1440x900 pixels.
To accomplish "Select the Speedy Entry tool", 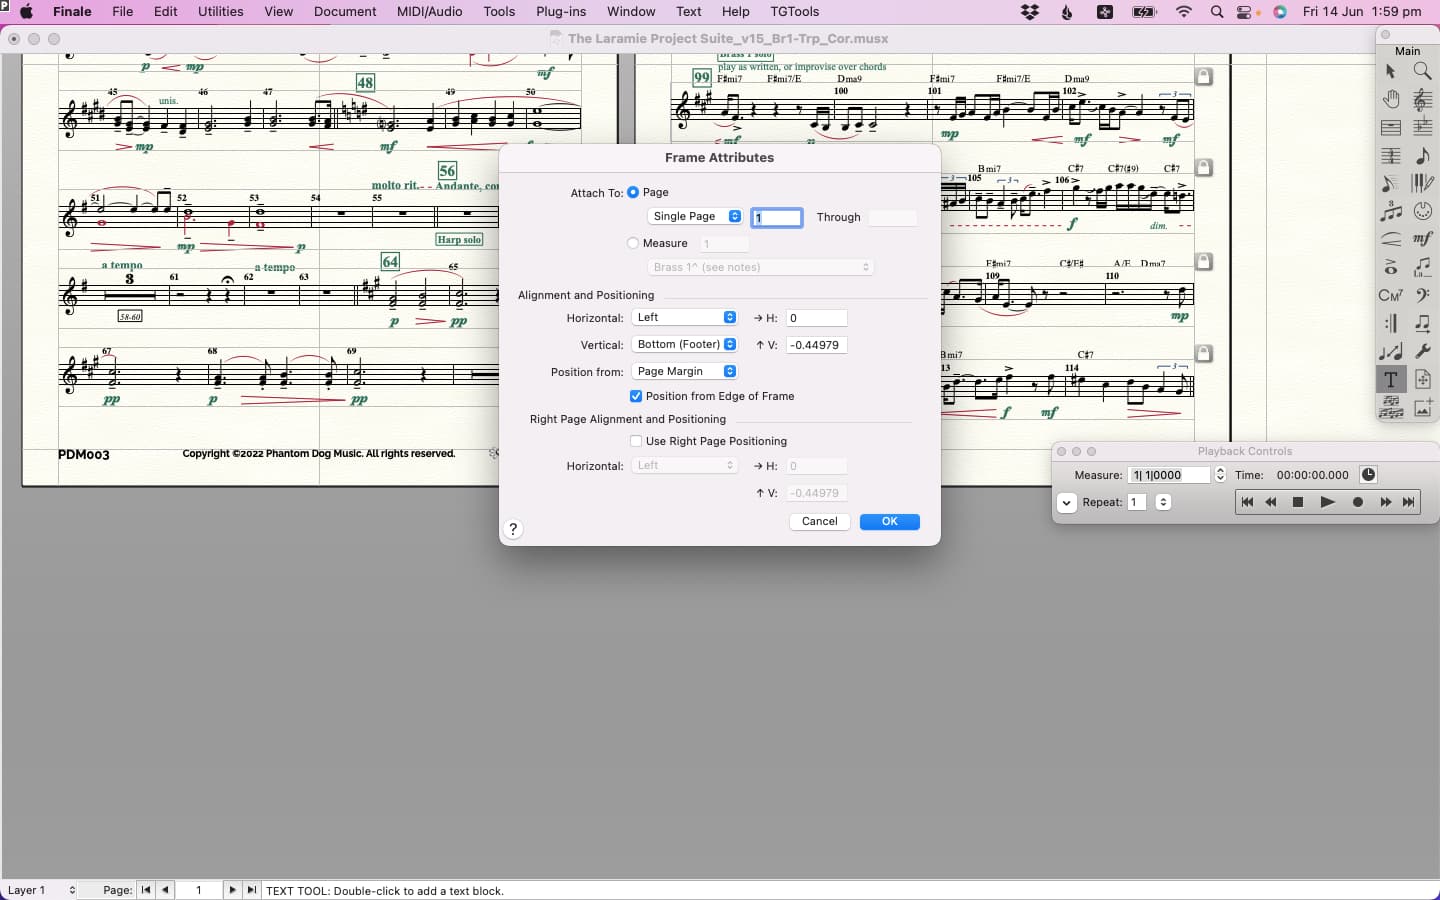I will pos(1391,183).
